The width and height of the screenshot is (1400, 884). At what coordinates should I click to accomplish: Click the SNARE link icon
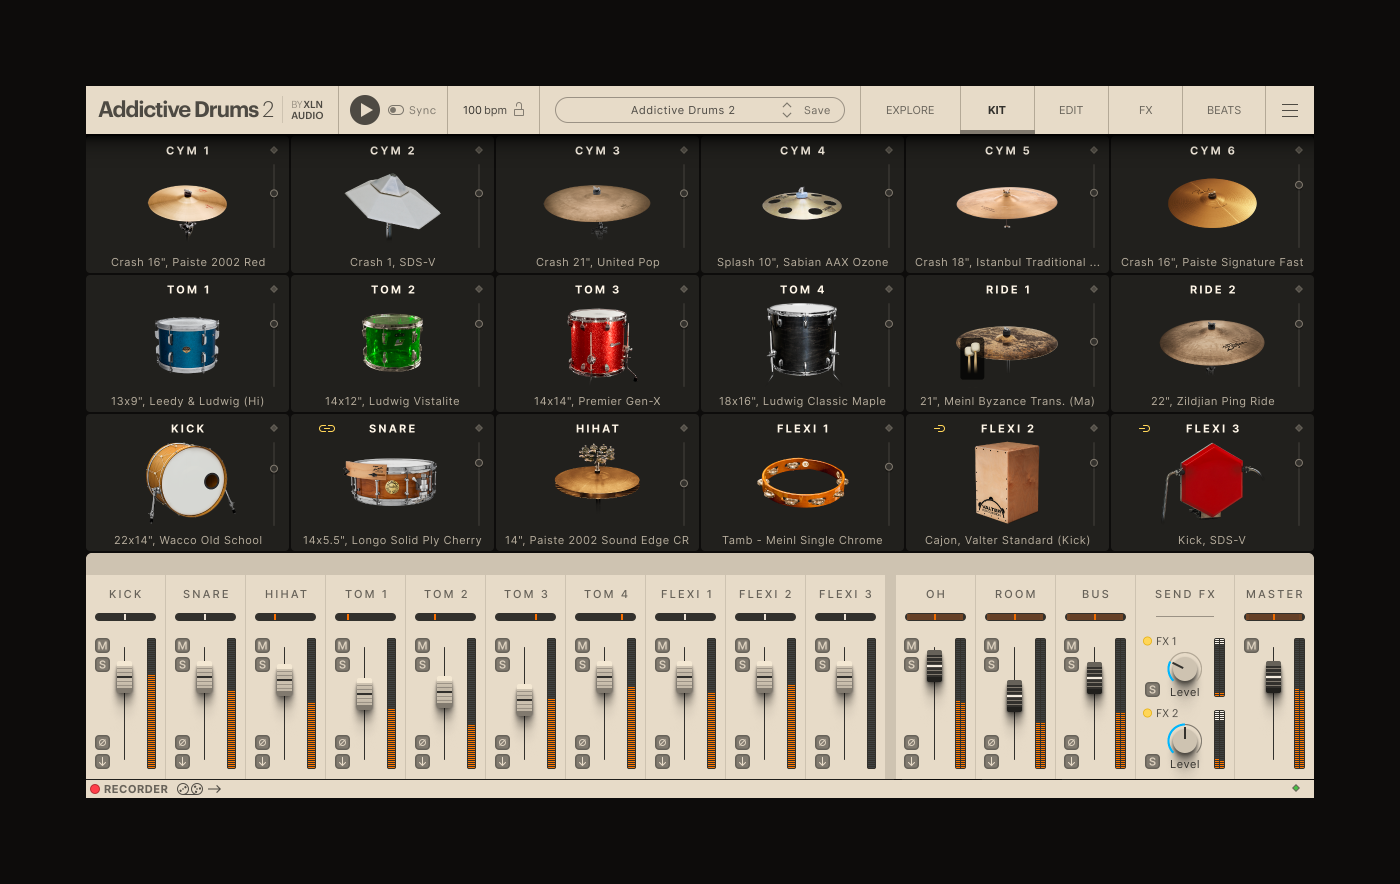pyautogui.click(x=326, y=428)
